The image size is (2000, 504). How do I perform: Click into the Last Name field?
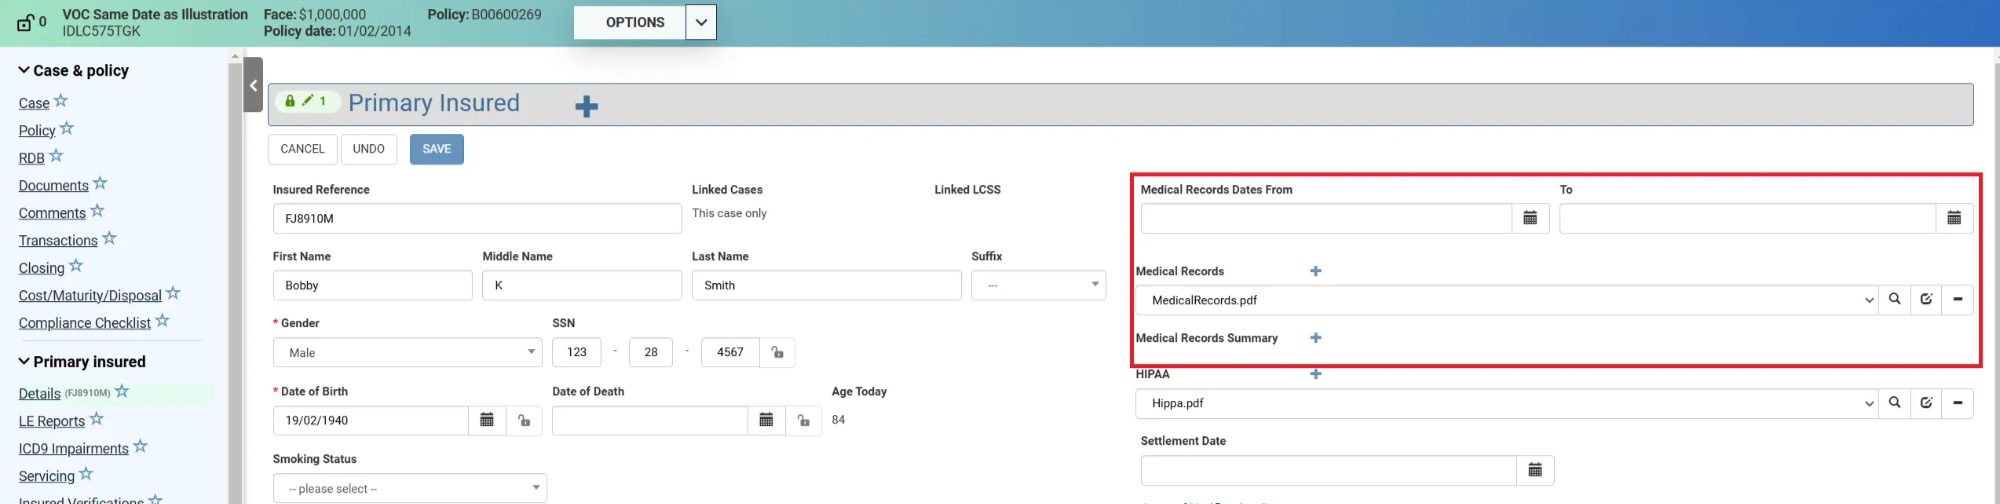click(x=825, y=285)
